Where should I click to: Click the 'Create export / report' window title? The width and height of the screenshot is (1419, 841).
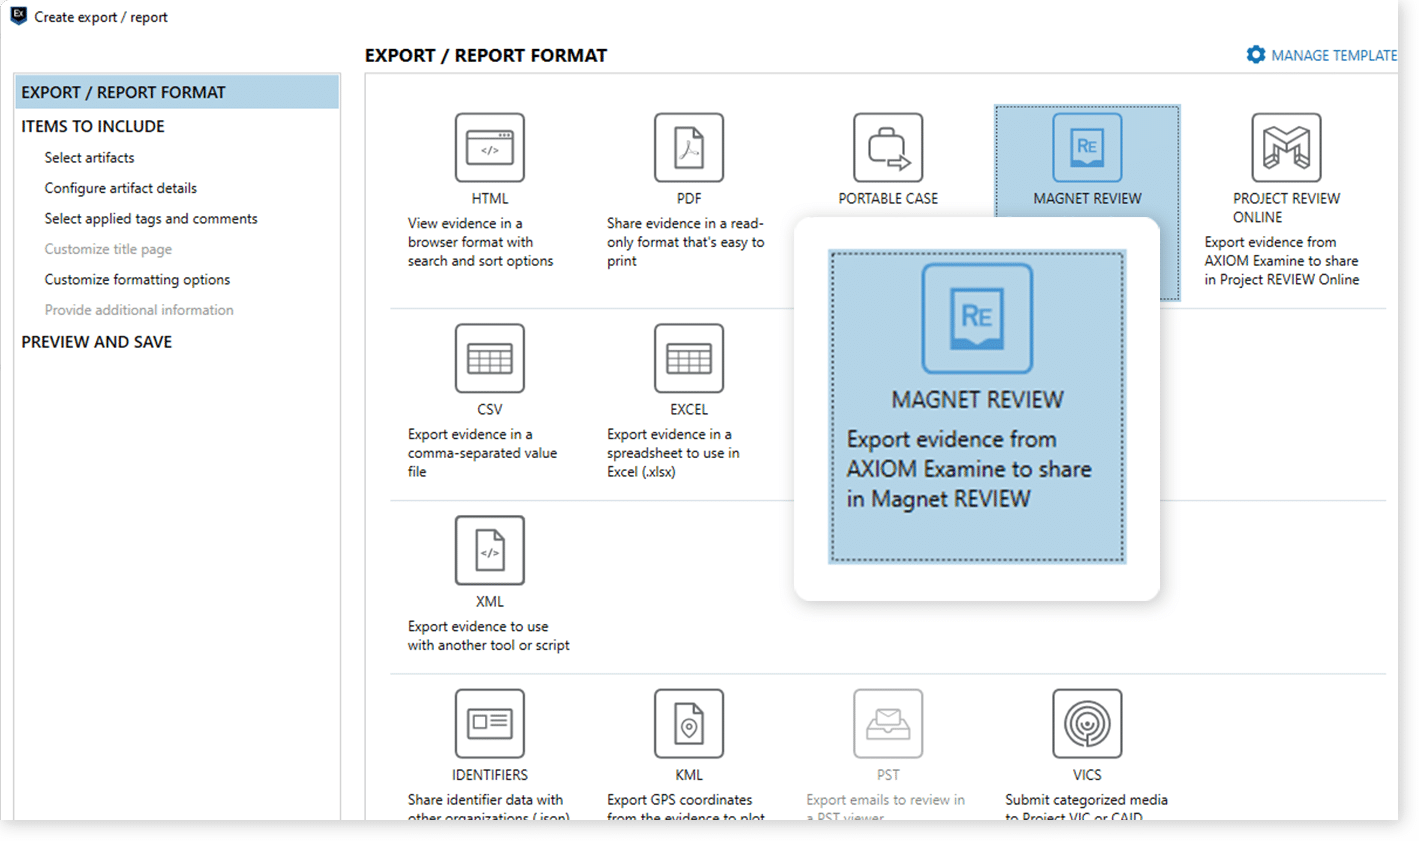(x=101, y=17)
